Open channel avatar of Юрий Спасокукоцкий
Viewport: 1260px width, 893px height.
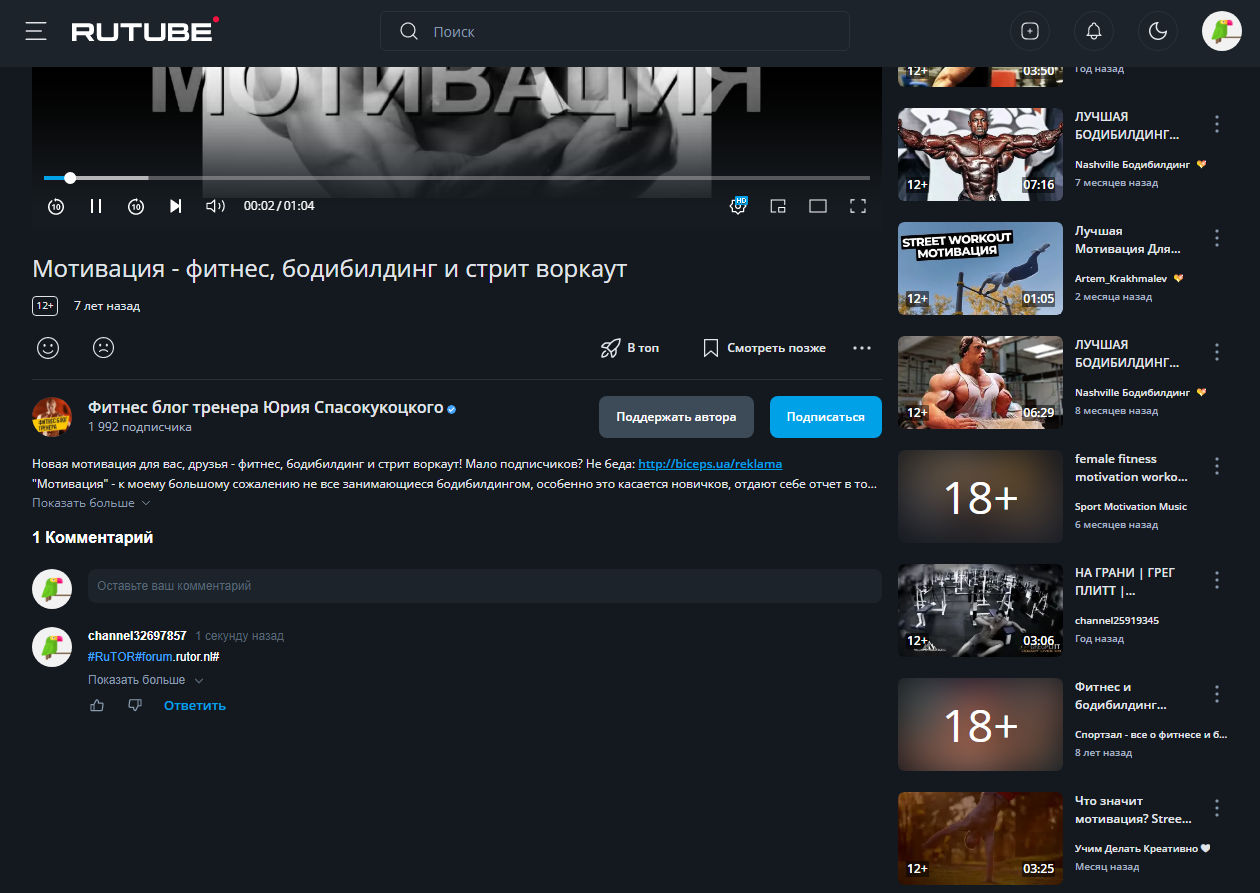click(52, 417)
